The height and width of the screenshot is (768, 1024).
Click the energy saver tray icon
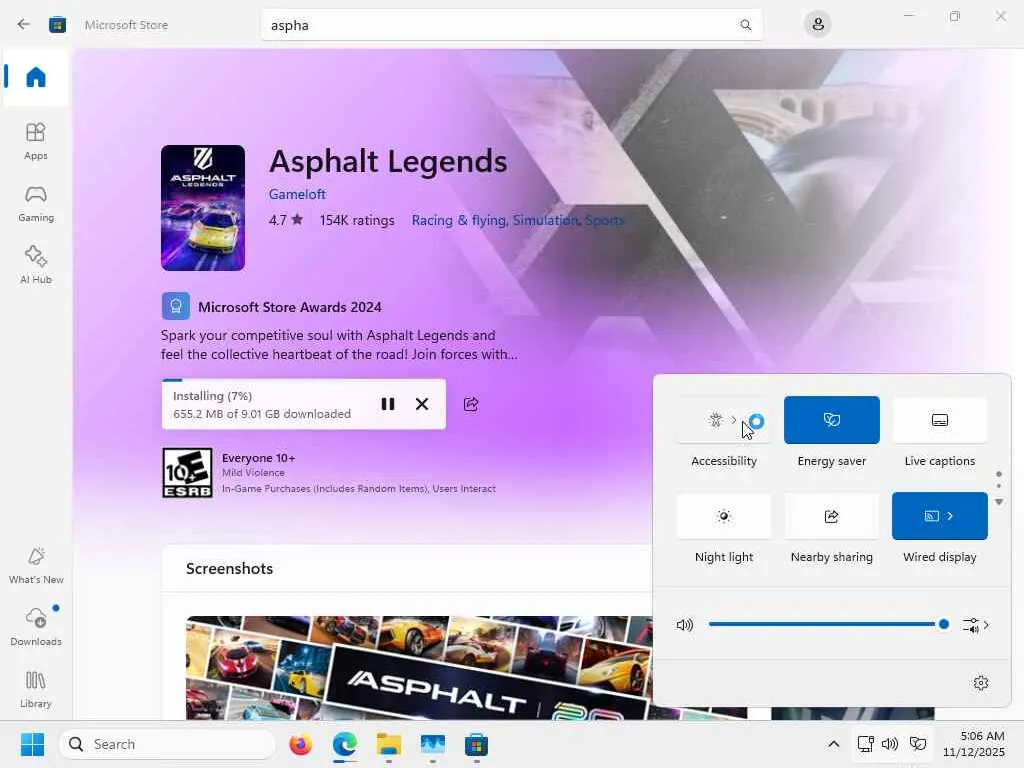(918, 744)
